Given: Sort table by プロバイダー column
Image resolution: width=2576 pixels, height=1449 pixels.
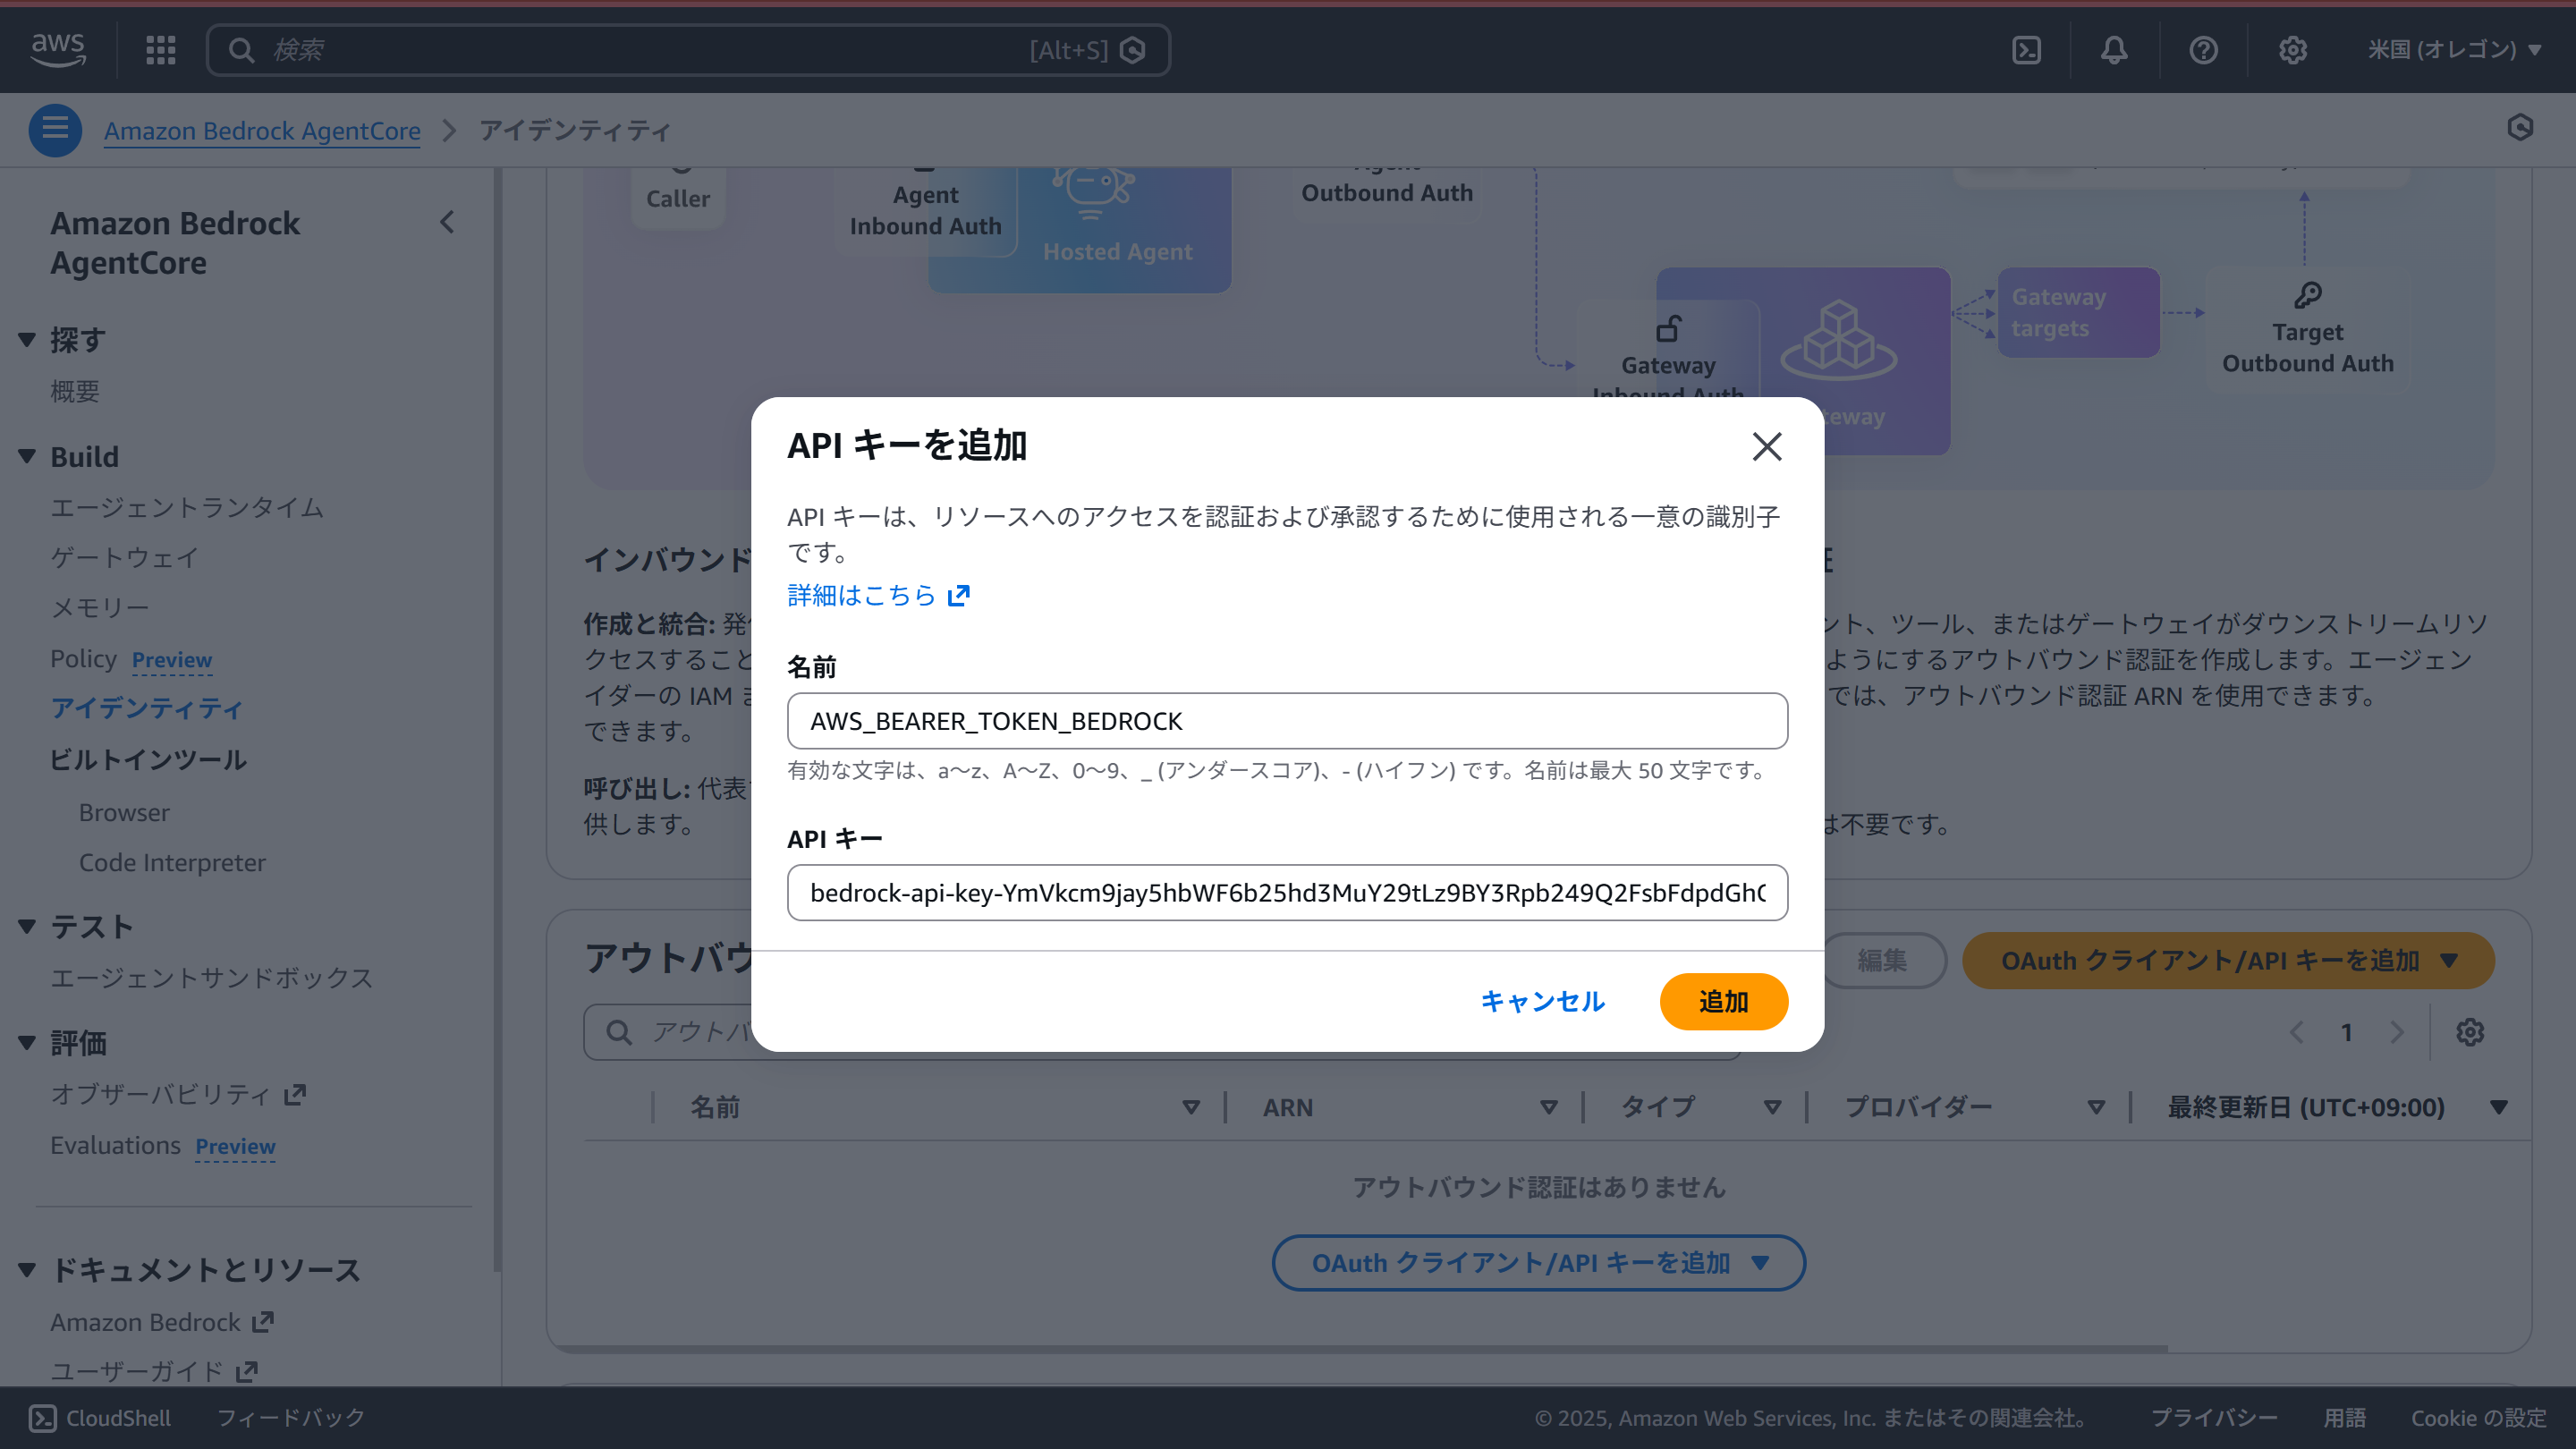Looking at the screenshot, I should pyautogui.click(x=2096, y=1107).
